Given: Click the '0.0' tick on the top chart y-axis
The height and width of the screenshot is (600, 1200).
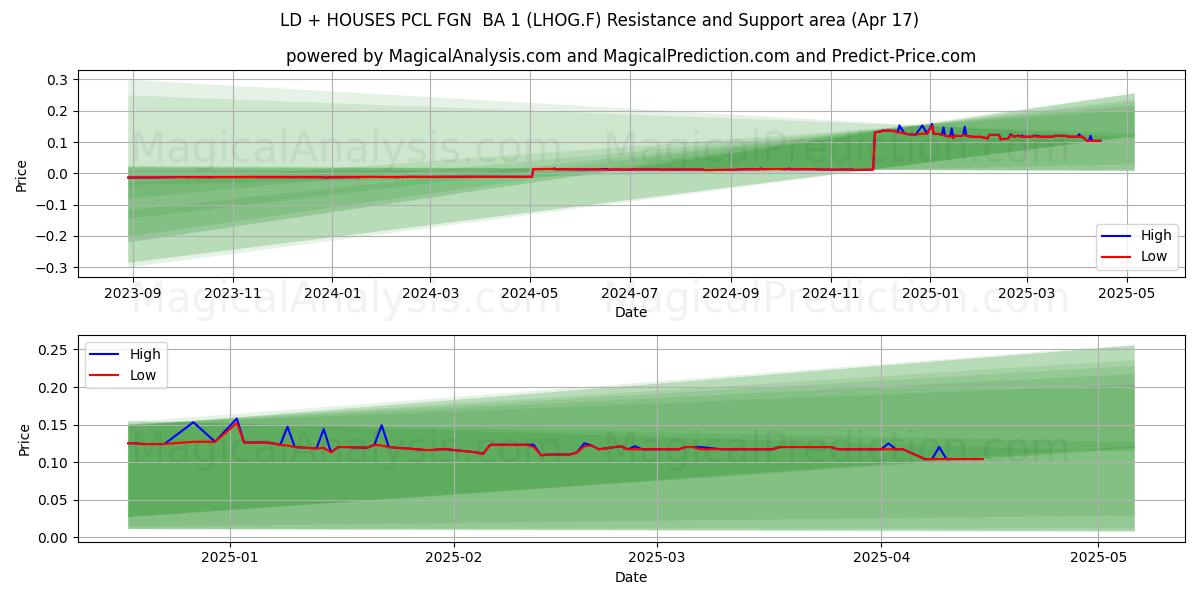Looking at the screenshot, I should (58, 174).
